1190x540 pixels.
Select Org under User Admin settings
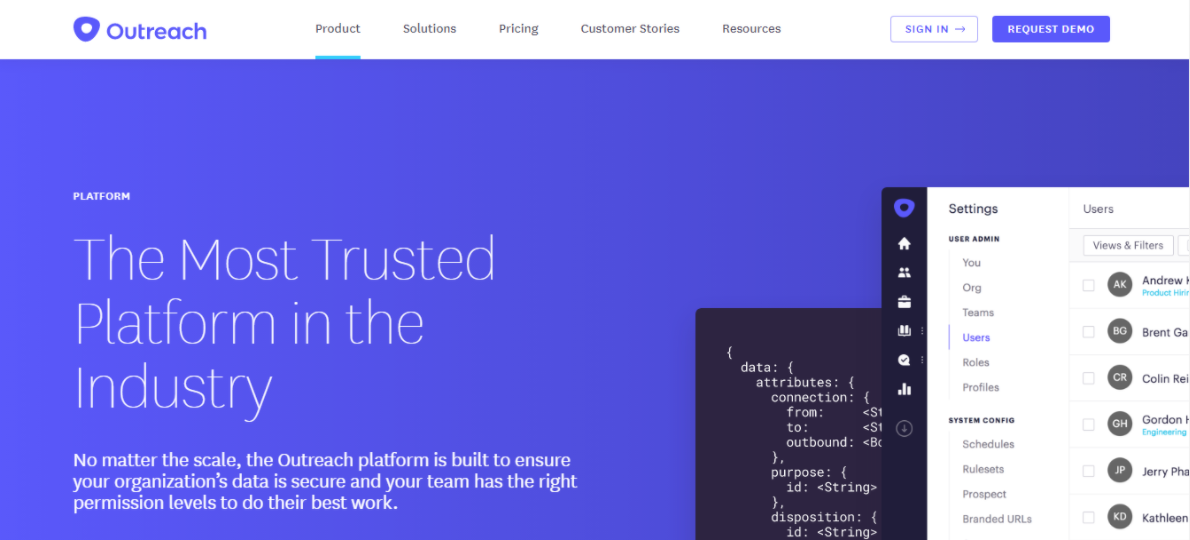[971, 287]
